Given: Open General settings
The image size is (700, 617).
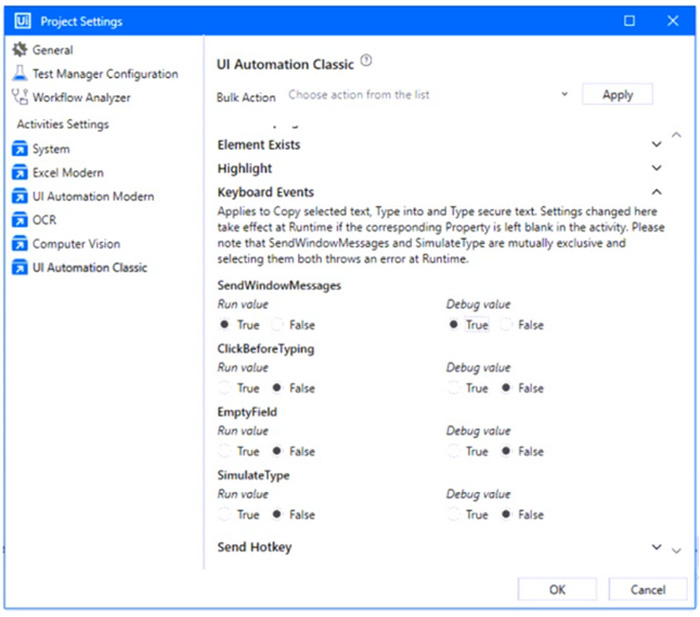Looking at the screenshot, I should pyautogui.click(x=53, y=50).
